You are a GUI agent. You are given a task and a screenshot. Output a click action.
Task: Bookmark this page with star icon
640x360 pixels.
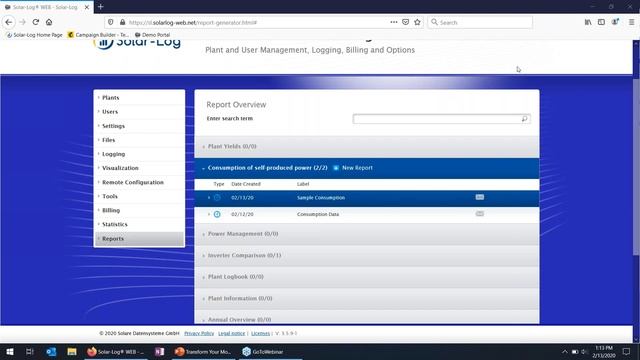(417, 22)
